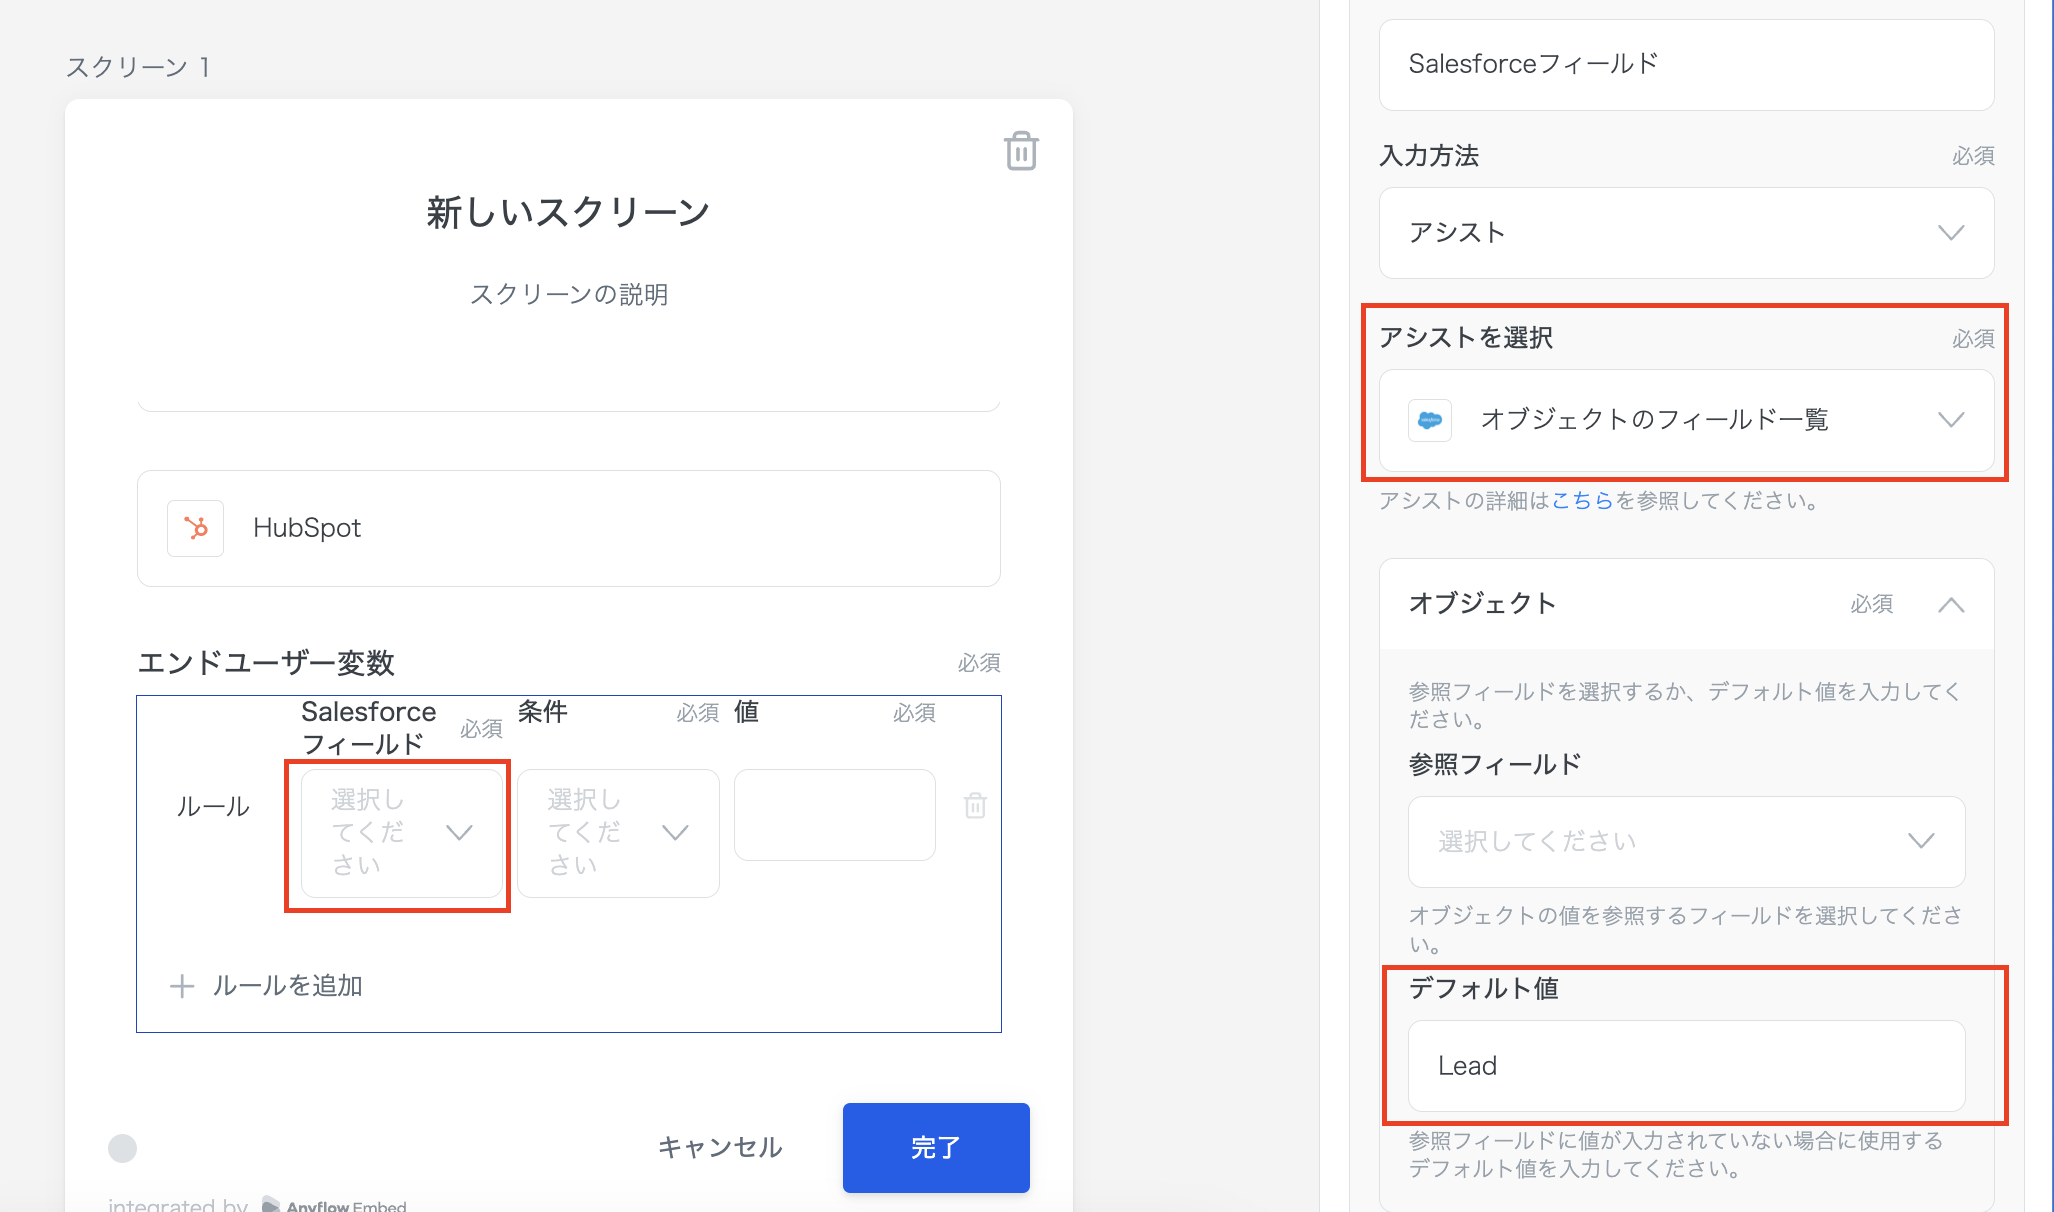
Task: Open the こちら assist details link
Action: tap(1582, 500)
